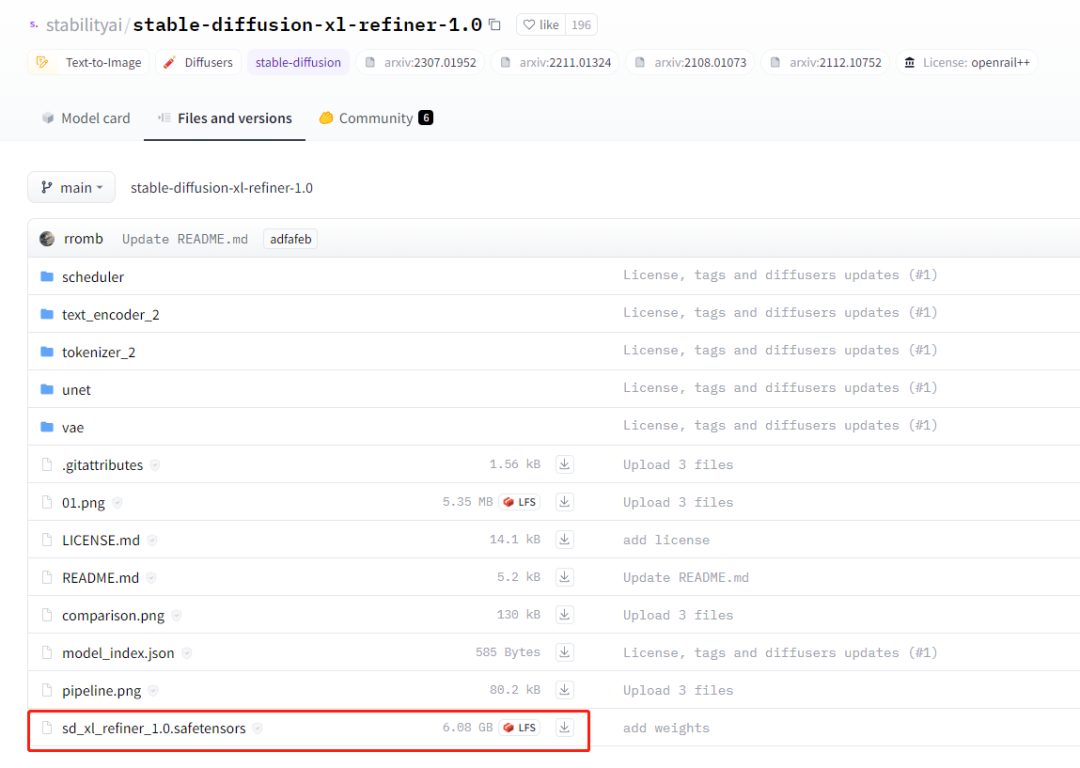Open the arxiv:2307.01952 paper tag
Image resolution: width=1080 pixels, height=768 pixels.
[x=420, y=62]
